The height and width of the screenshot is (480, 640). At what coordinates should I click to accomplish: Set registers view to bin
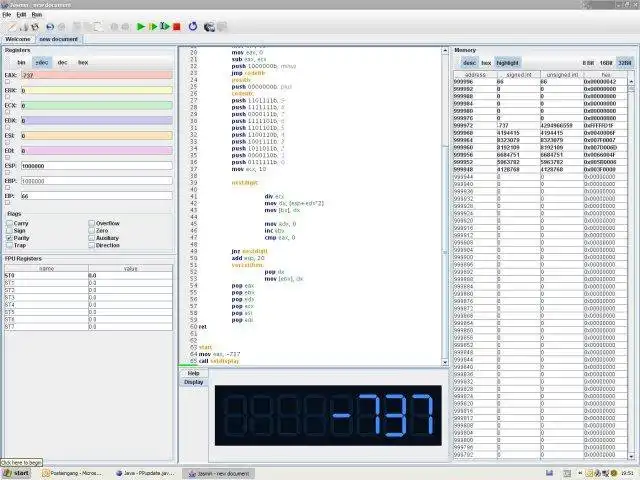(x=21, y=62)
